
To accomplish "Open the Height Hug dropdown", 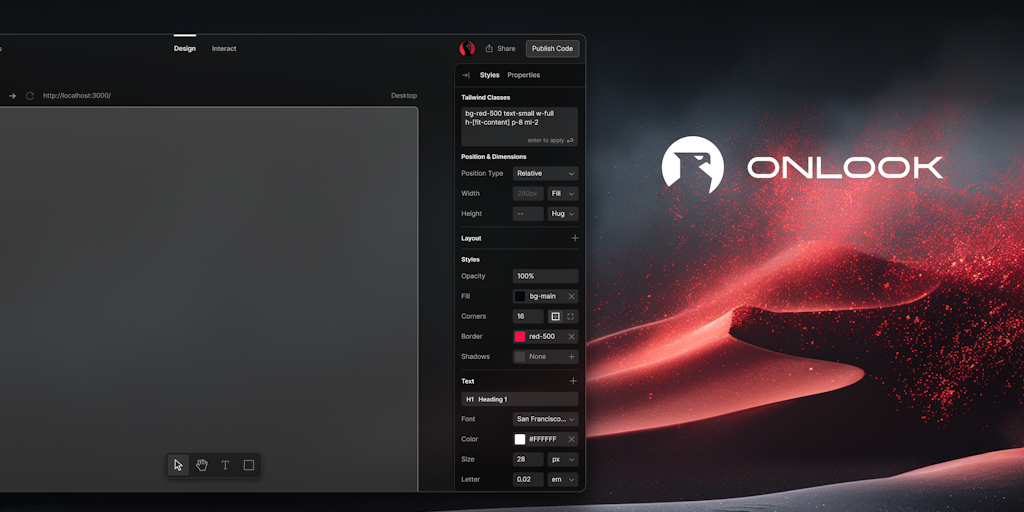I will (x=563, y=214).
